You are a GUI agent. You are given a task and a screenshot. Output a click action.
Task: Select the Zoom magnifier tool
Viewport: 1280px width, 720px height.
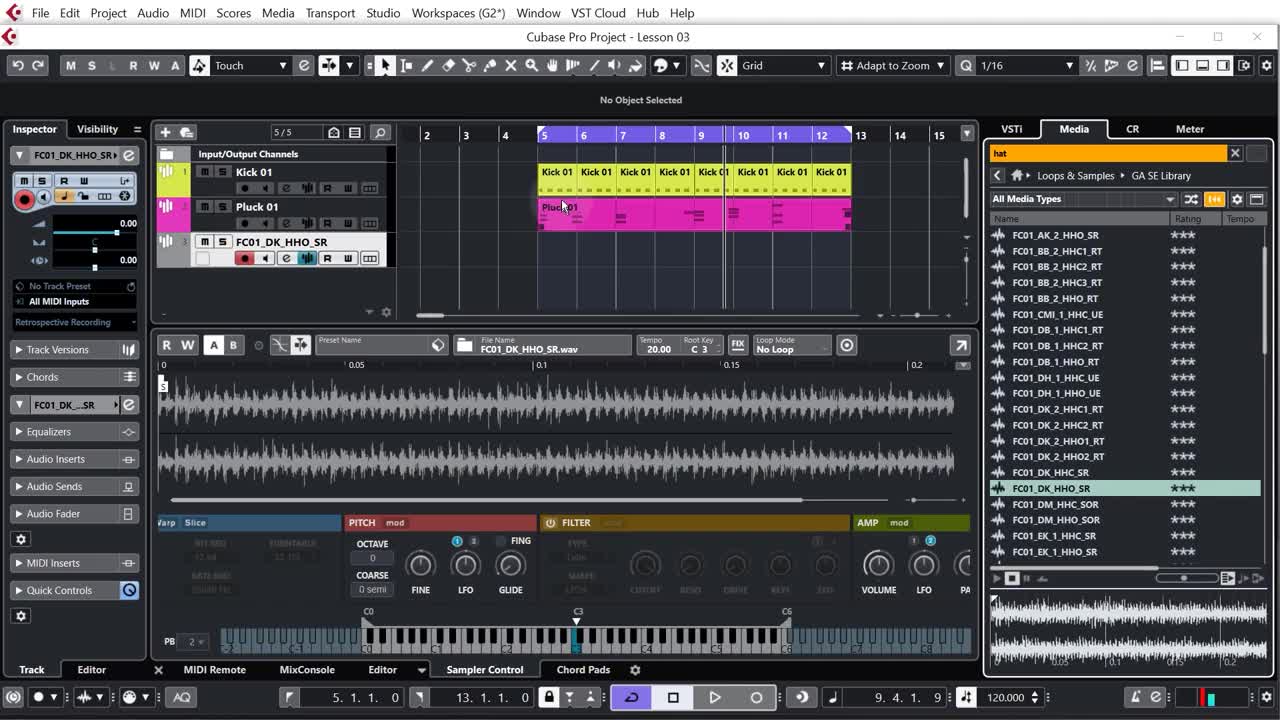tap(532, 65)
